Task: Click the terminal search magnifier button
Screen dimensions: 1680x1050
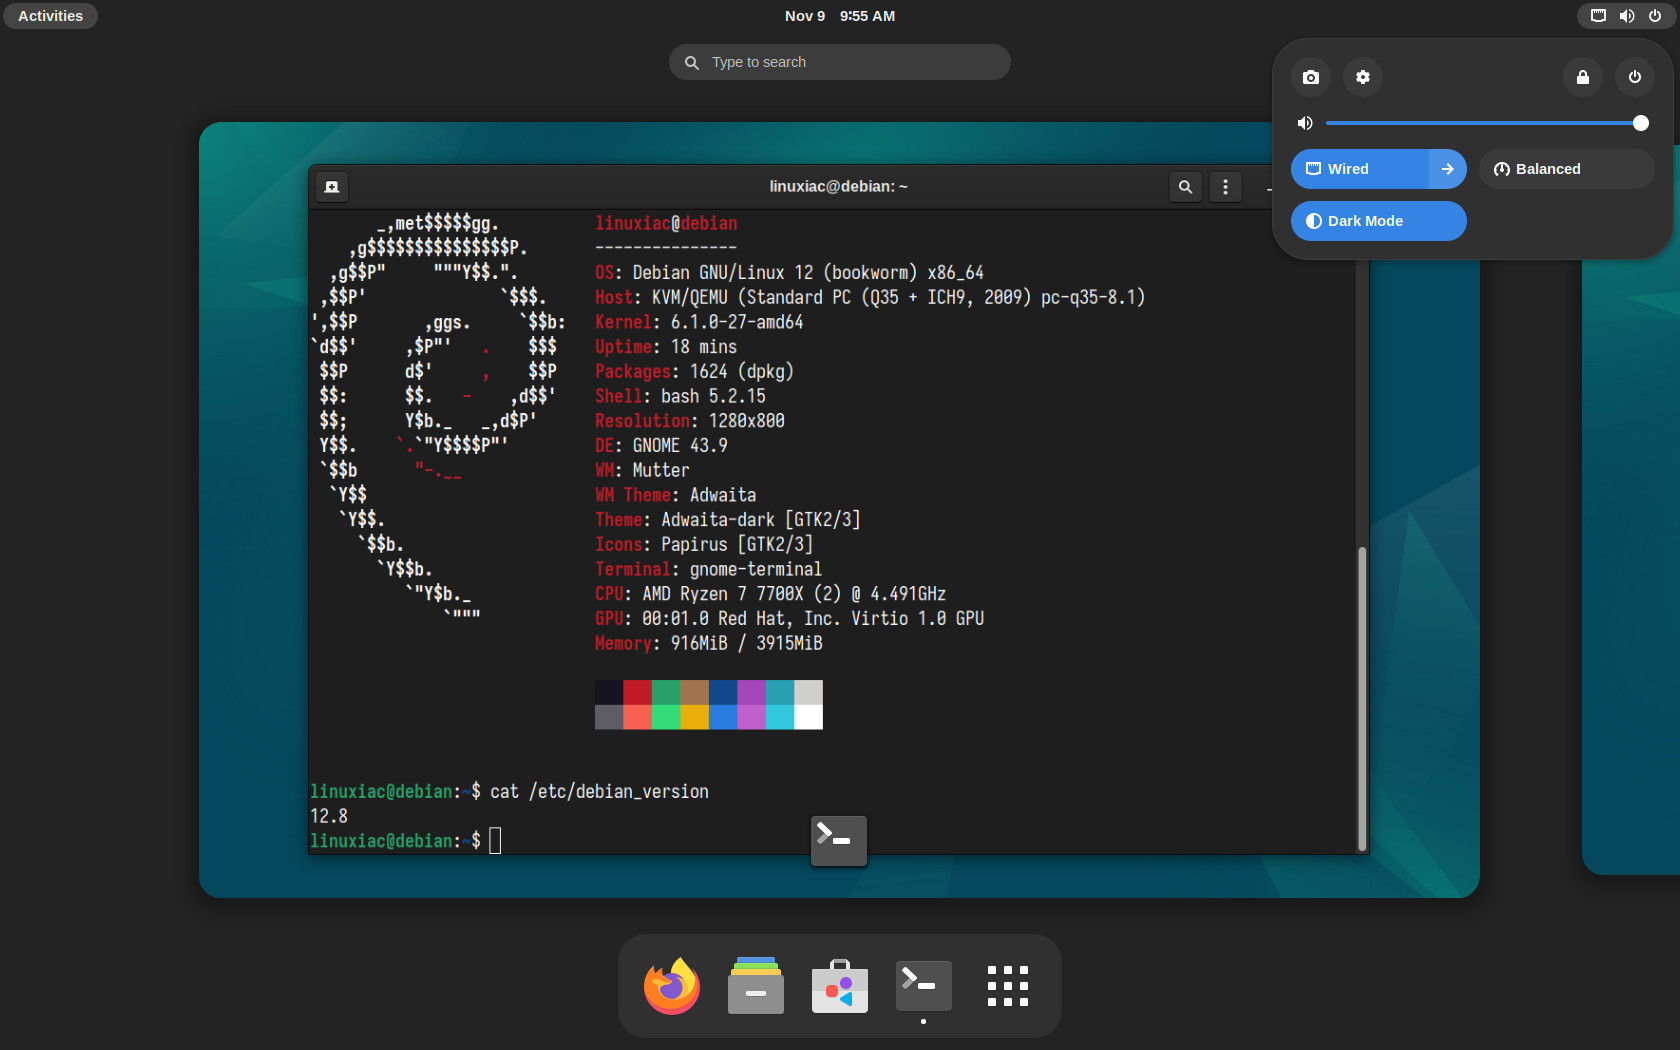Action: 1185,187
